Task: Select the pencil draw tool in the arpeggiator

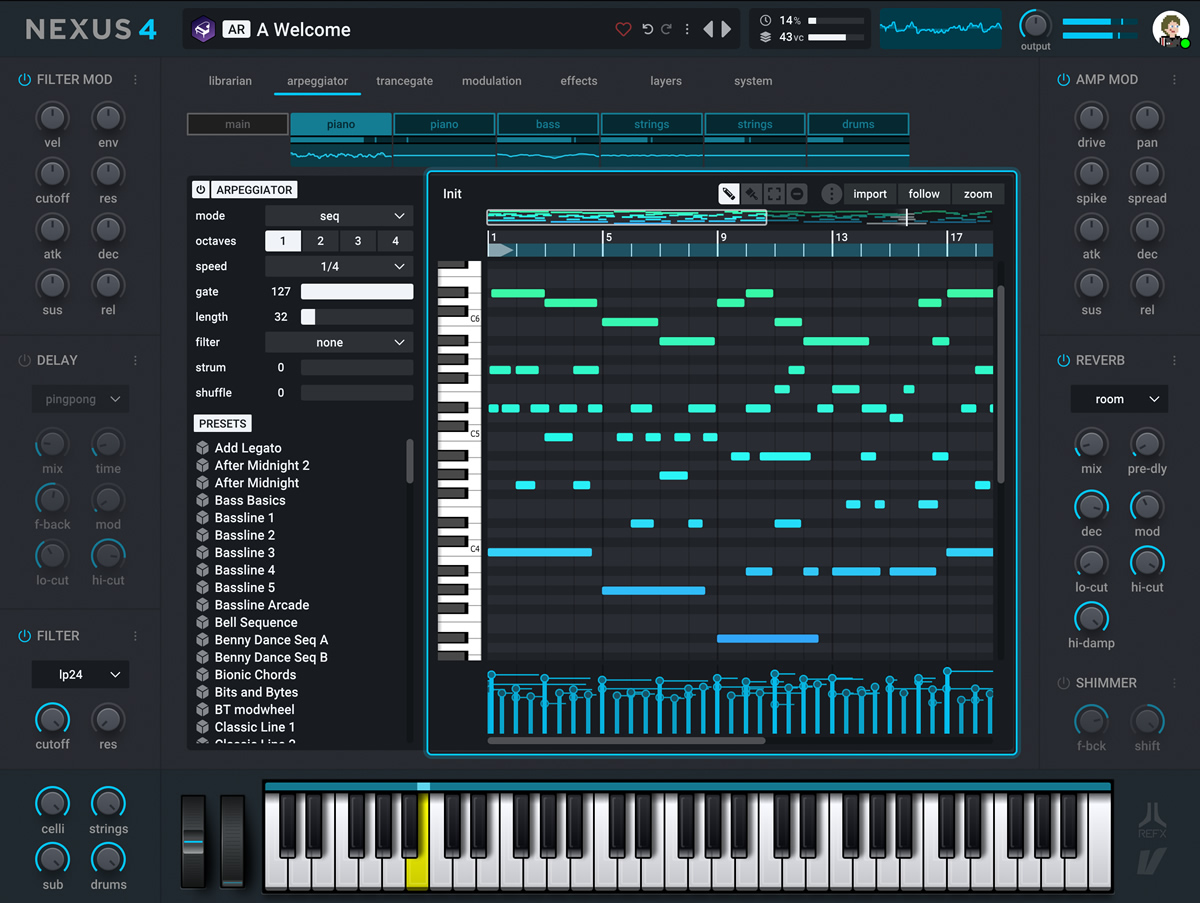Action: coord(729,194)
